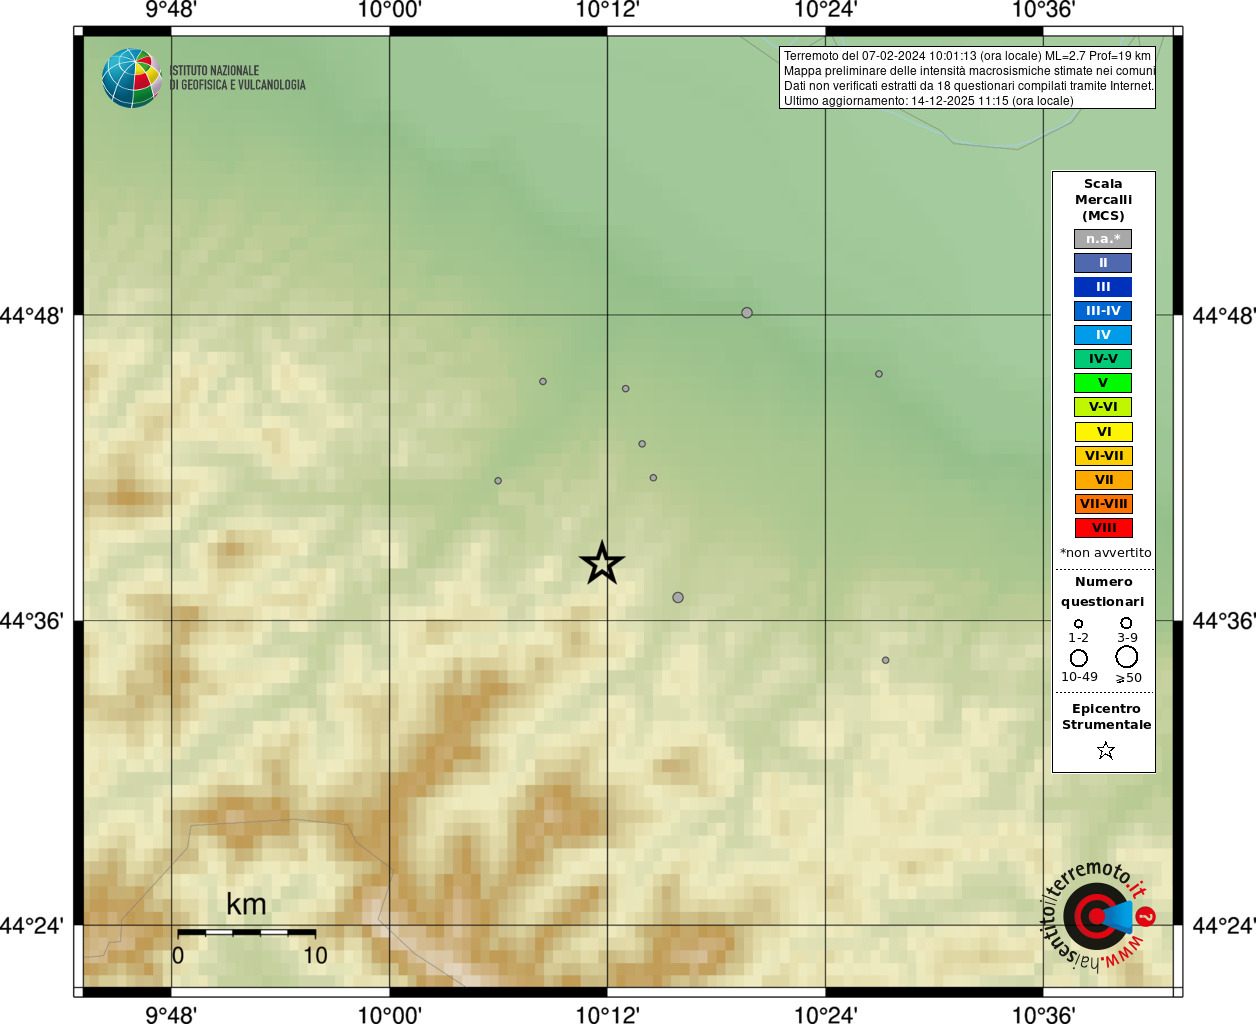The image size is (1256, 1024).
Task: Click the IV-V green legend swatch
Action: 1103,359
